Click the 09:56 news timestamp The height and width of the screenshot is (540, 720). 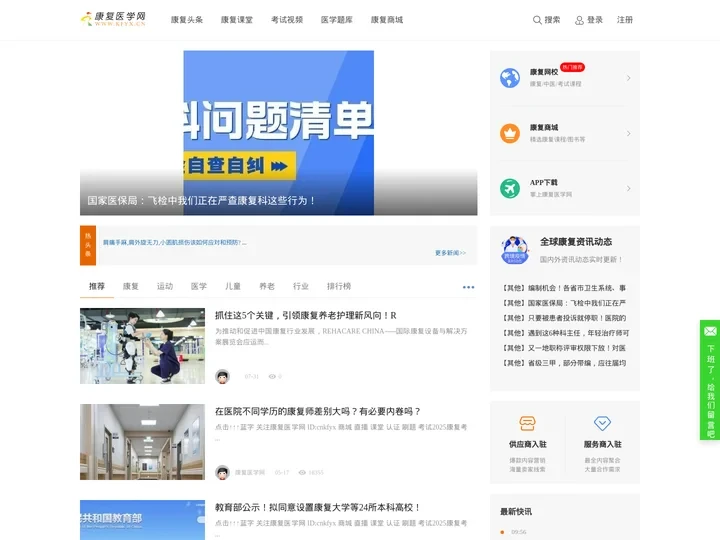[519, 532]
